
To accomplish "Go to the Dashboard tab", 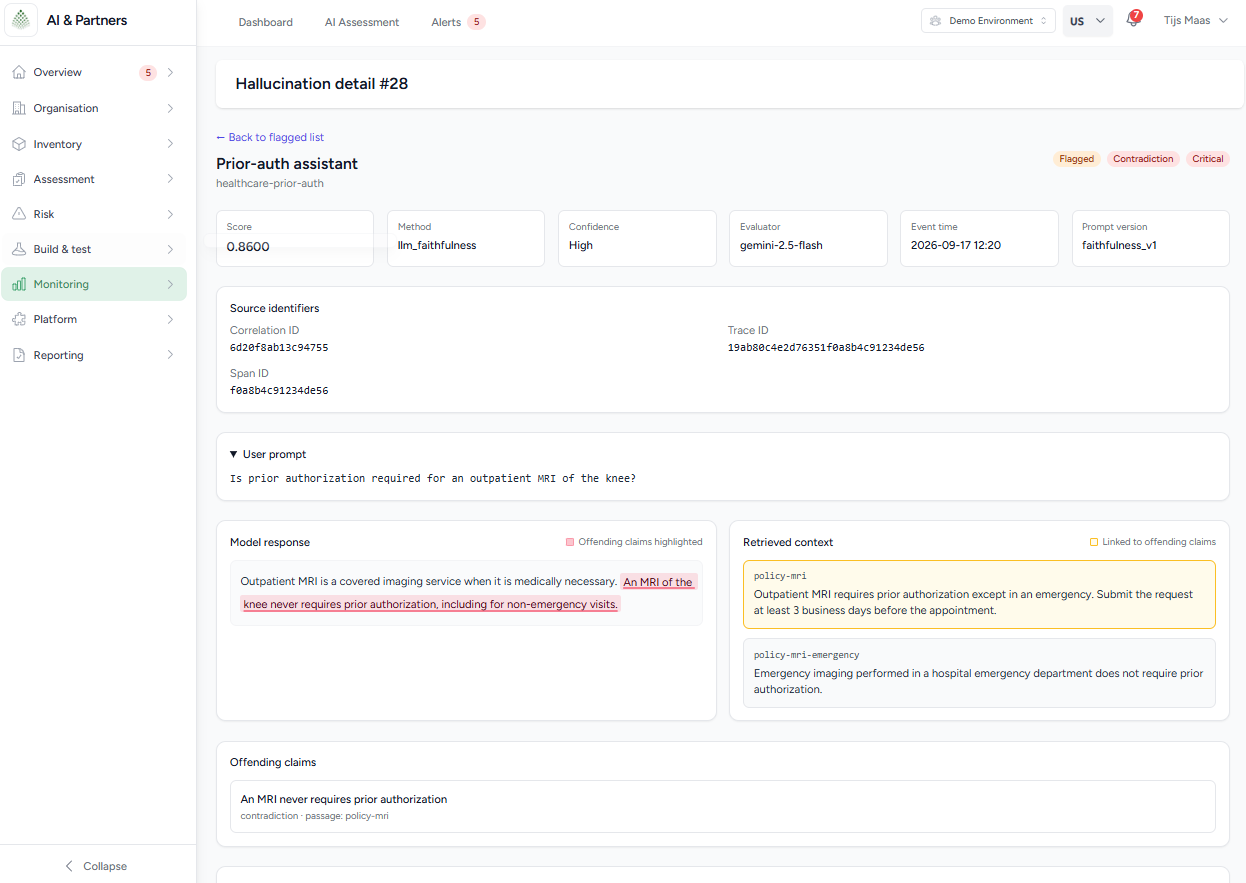I will pos(266,22).
